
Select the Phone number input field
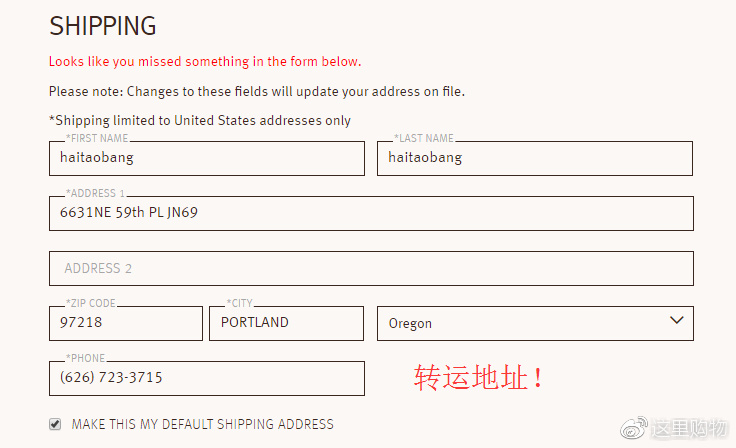(x=206, y=378)
